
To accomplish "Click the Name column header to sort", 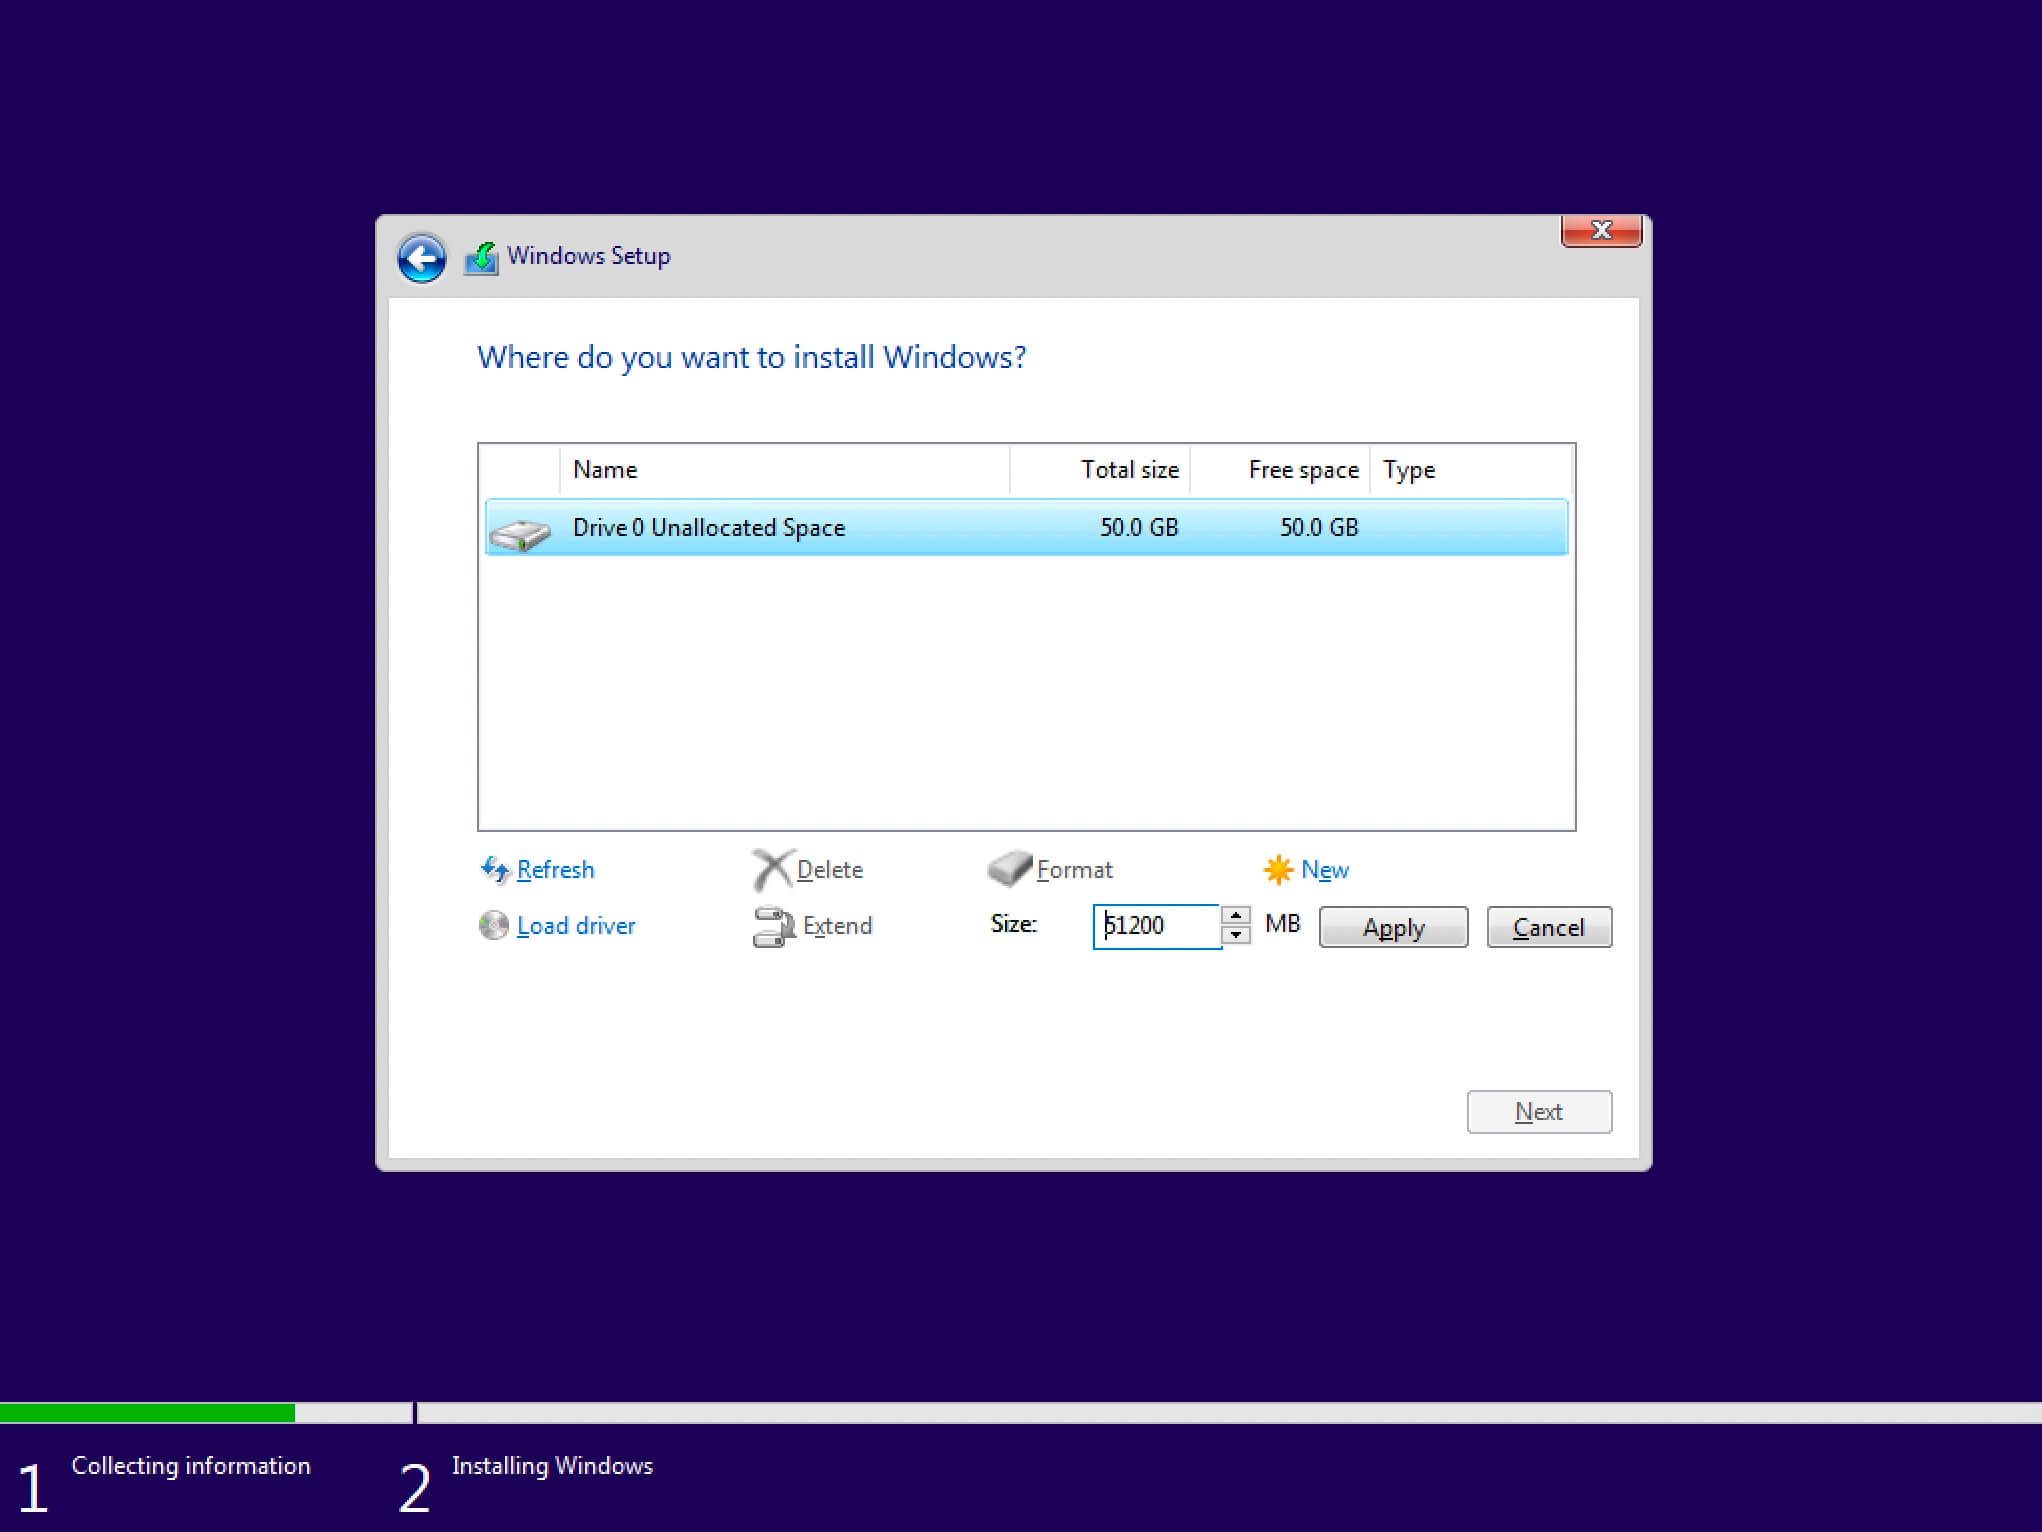I will pyautogui.click(x=603, y=470).
